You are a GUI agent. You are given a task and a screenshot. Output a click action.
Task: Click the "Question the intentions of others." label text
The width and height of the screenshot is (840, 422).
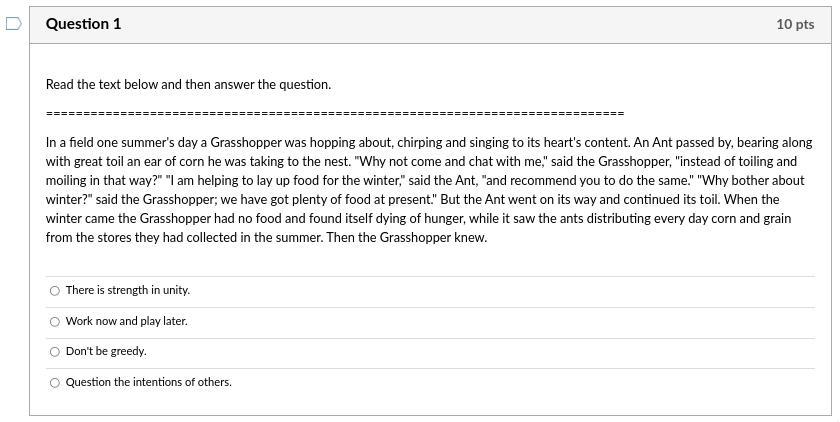(149, 382)
